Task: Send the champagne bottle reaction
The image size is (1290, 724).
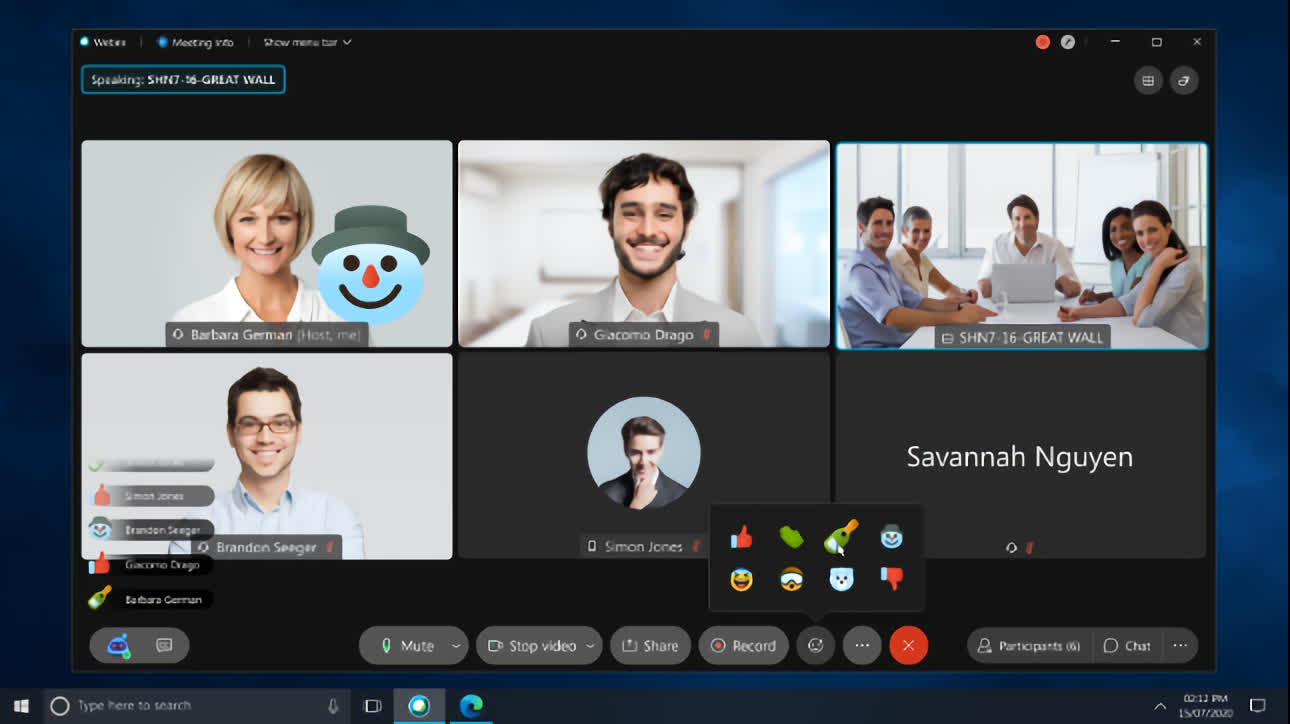Action: coord(841,538)
